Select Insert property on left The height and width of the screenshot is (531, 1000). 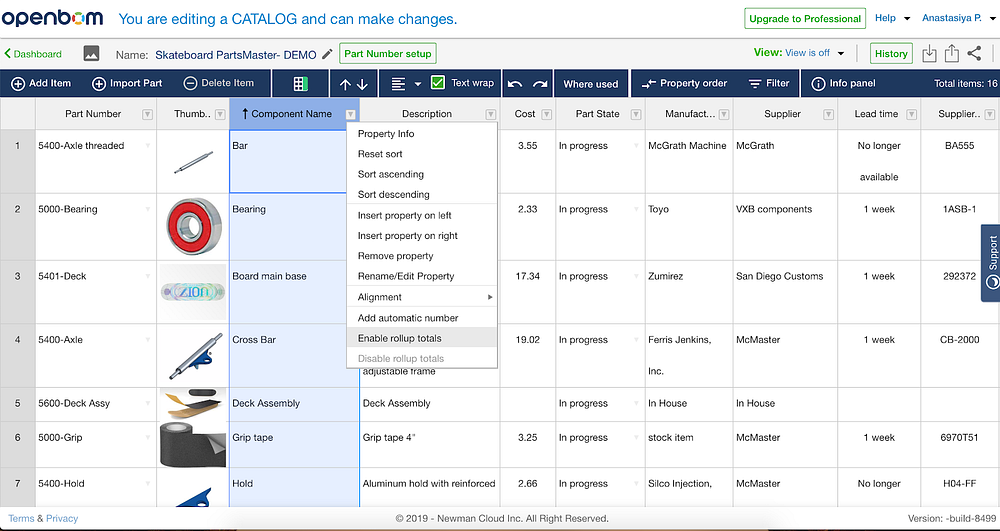click(422, 215)
